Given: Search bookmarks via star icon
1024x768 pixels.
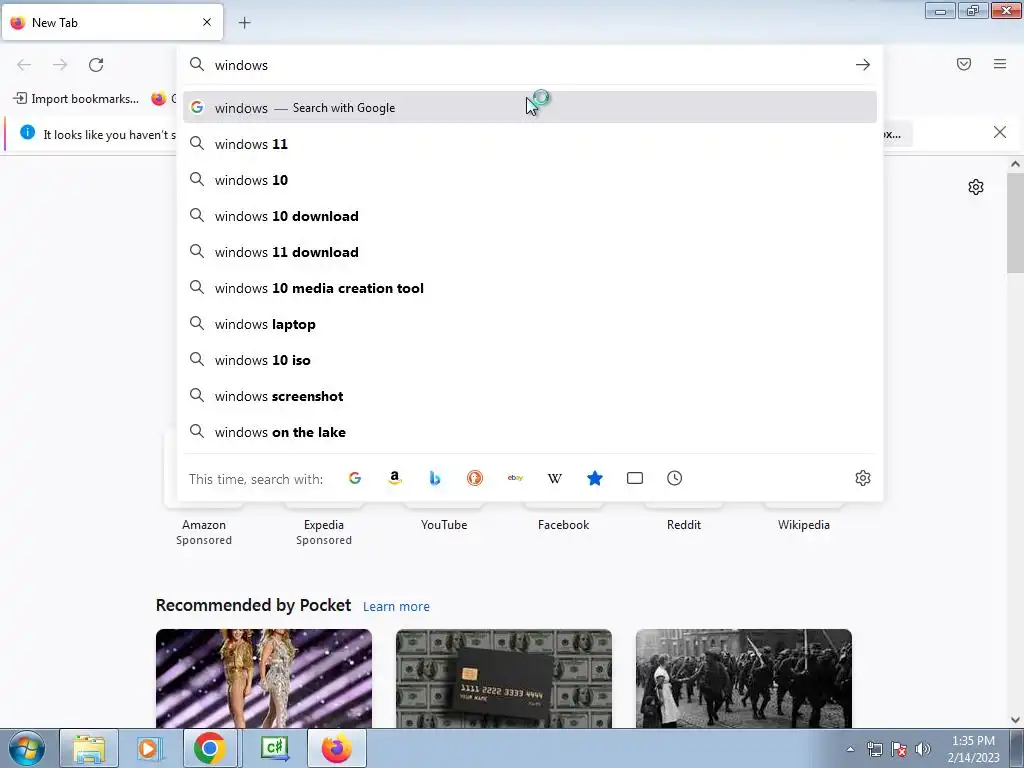Looking at the screenshot, I should click(x=595, y=478).
